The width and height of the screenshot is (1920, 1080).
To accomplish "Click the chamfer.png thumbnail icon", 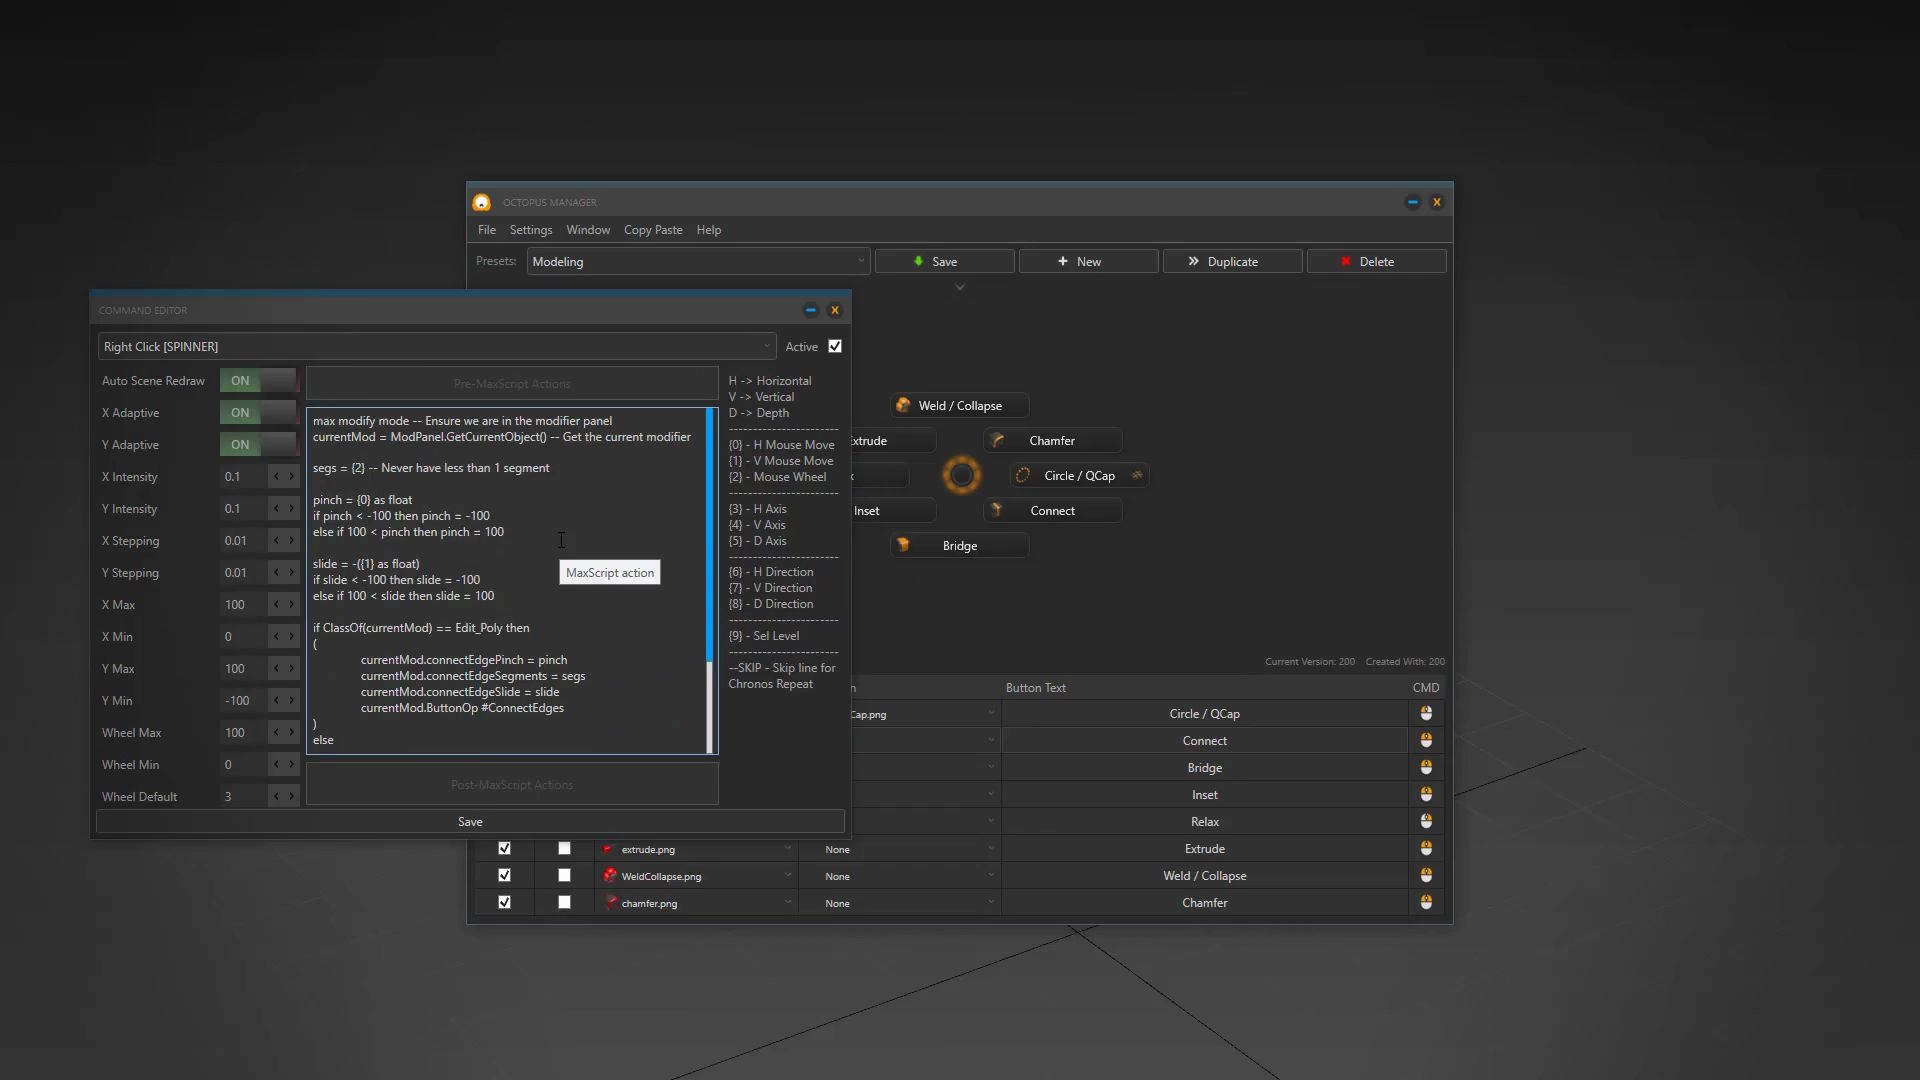I will (609, 902).
